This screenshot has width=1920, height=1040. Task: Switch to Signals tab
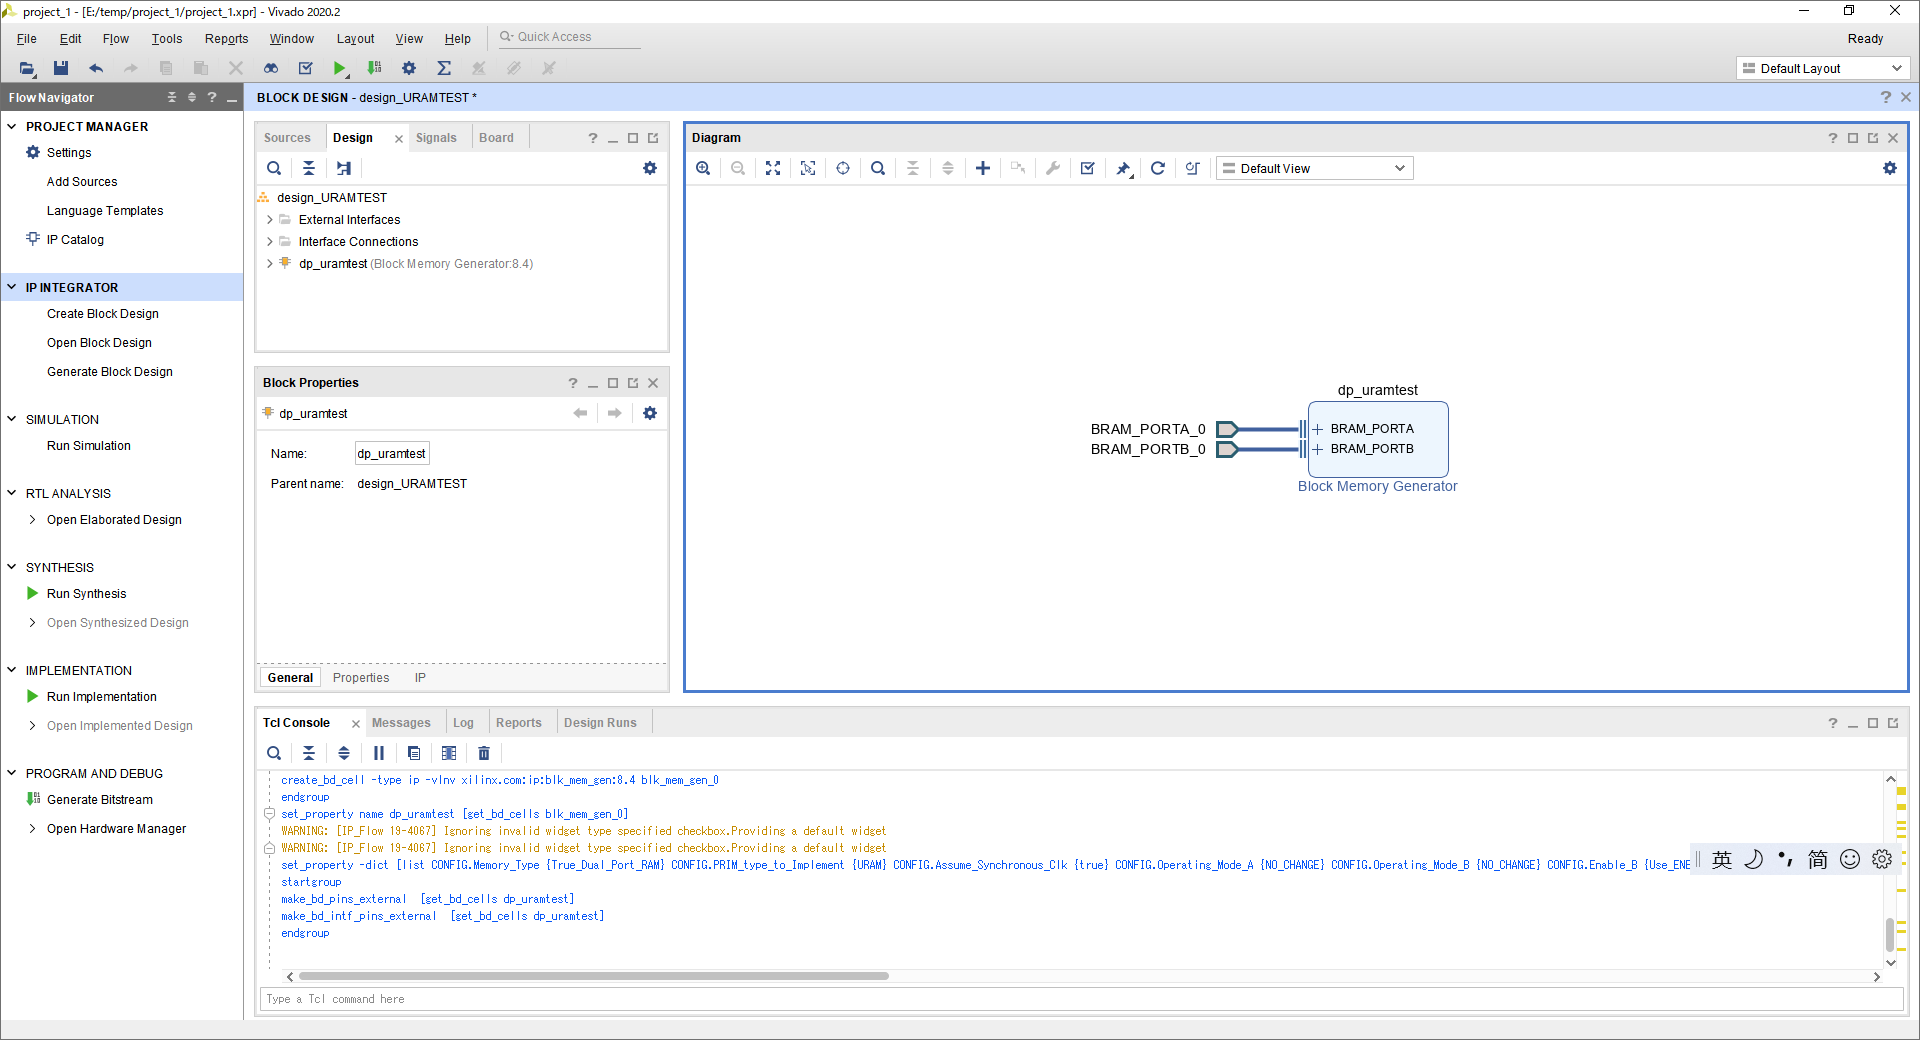click(x=436, y=138)
